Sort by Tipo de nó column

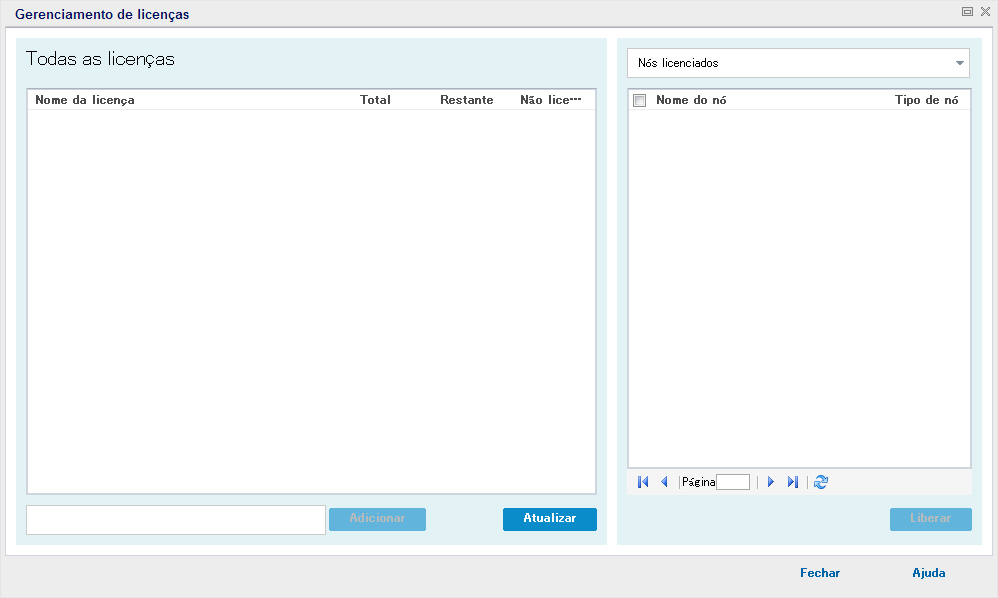pos(927,100)
